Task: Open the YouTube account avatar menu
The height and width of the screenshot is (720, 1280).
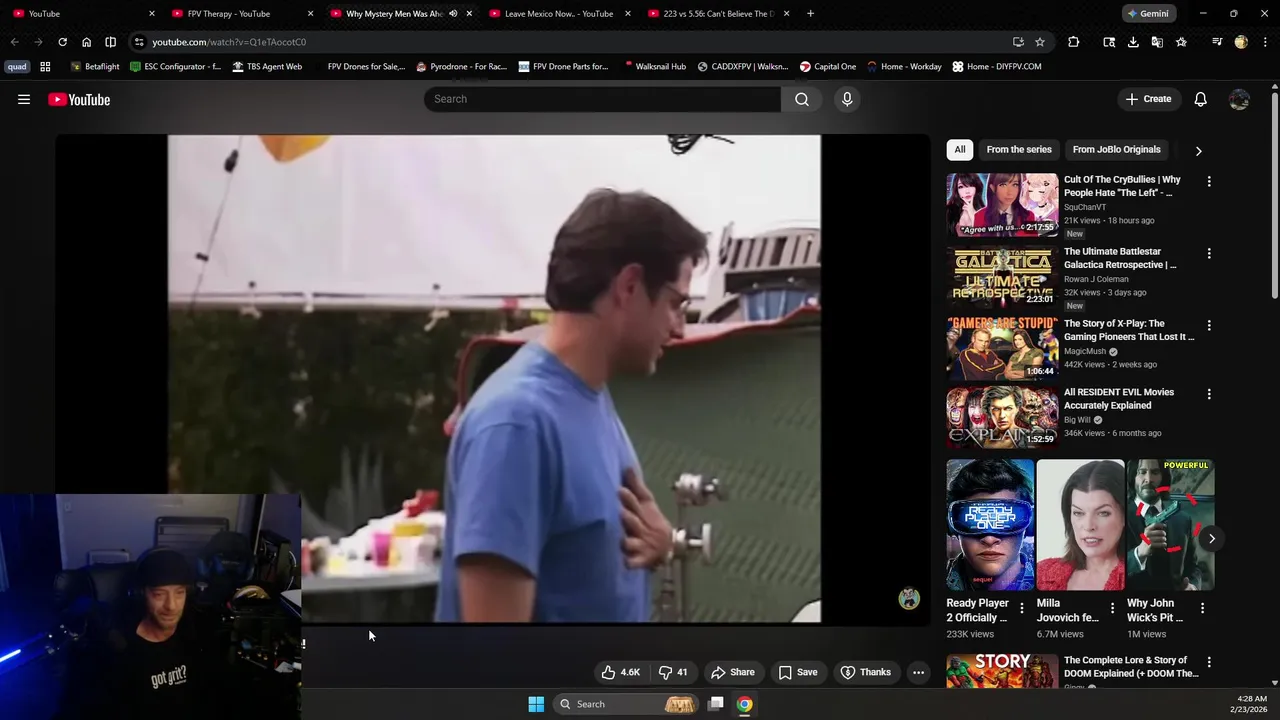Action: click(1239, 99)
